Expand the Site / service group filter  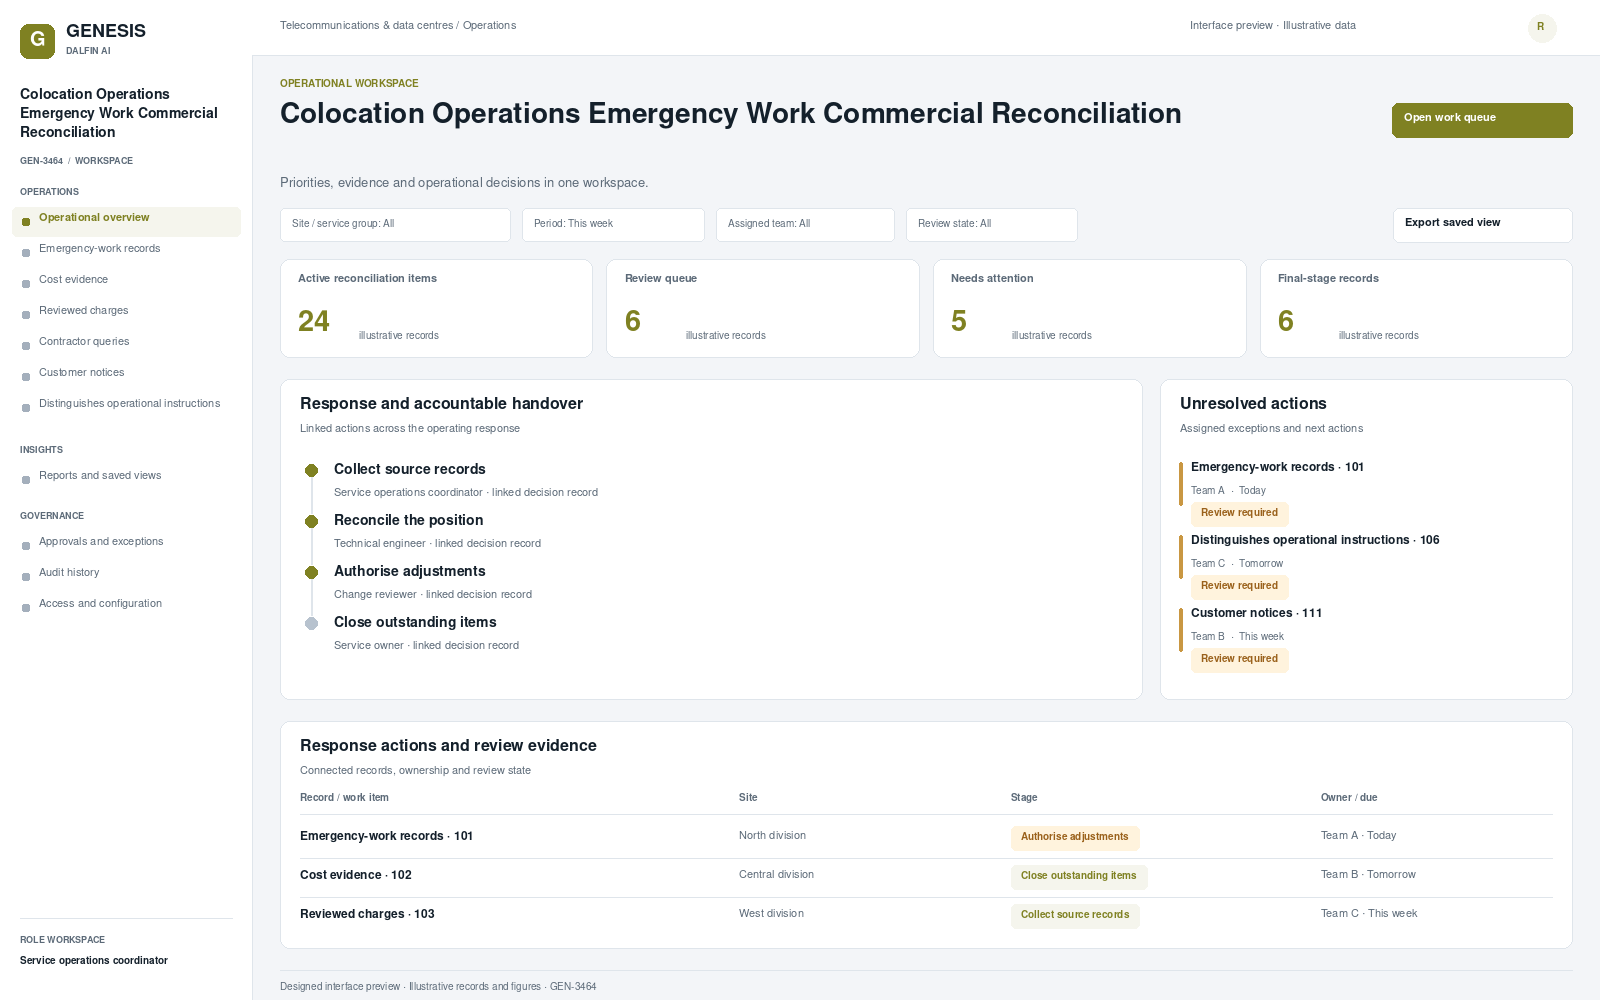pyautogui.click(x=395, y=225)
